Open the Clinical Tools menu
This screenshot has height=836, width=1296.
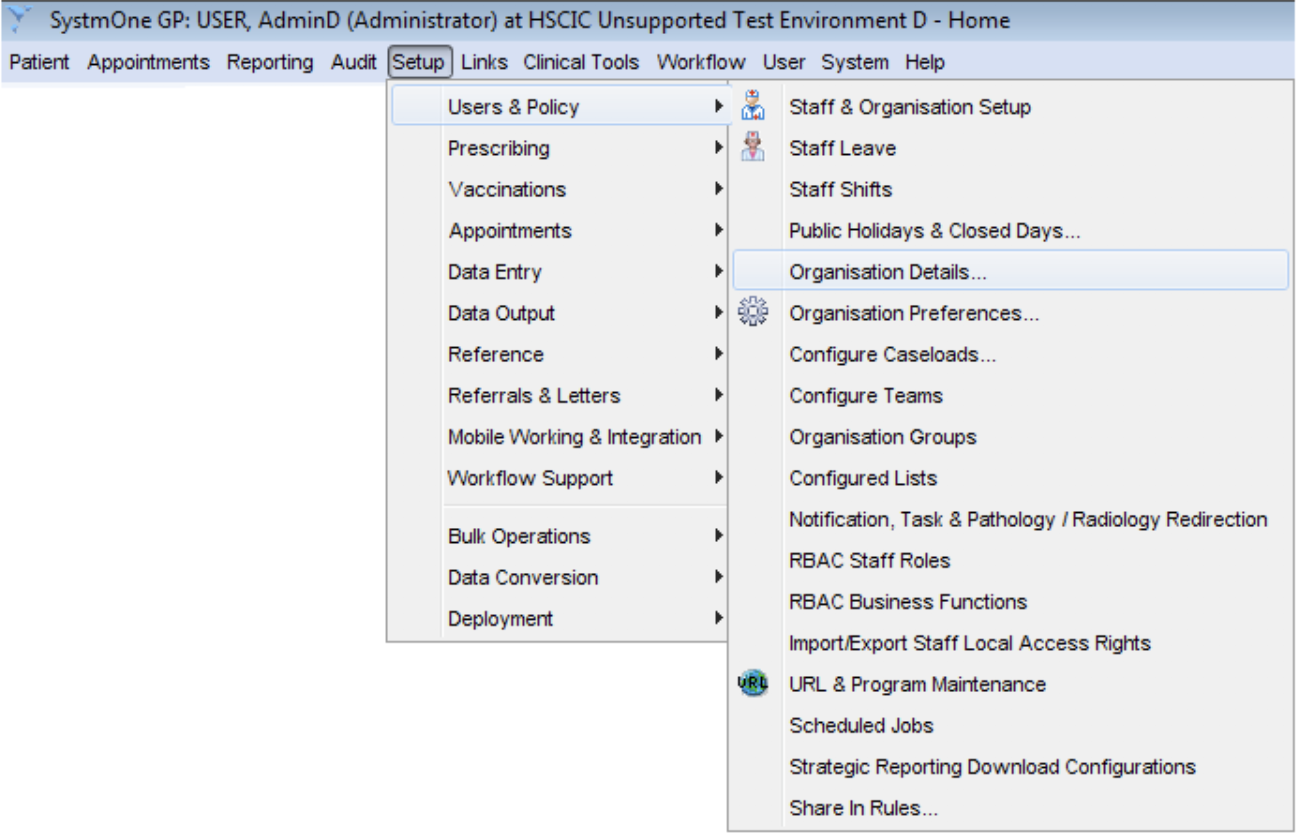tap(581, 62)
